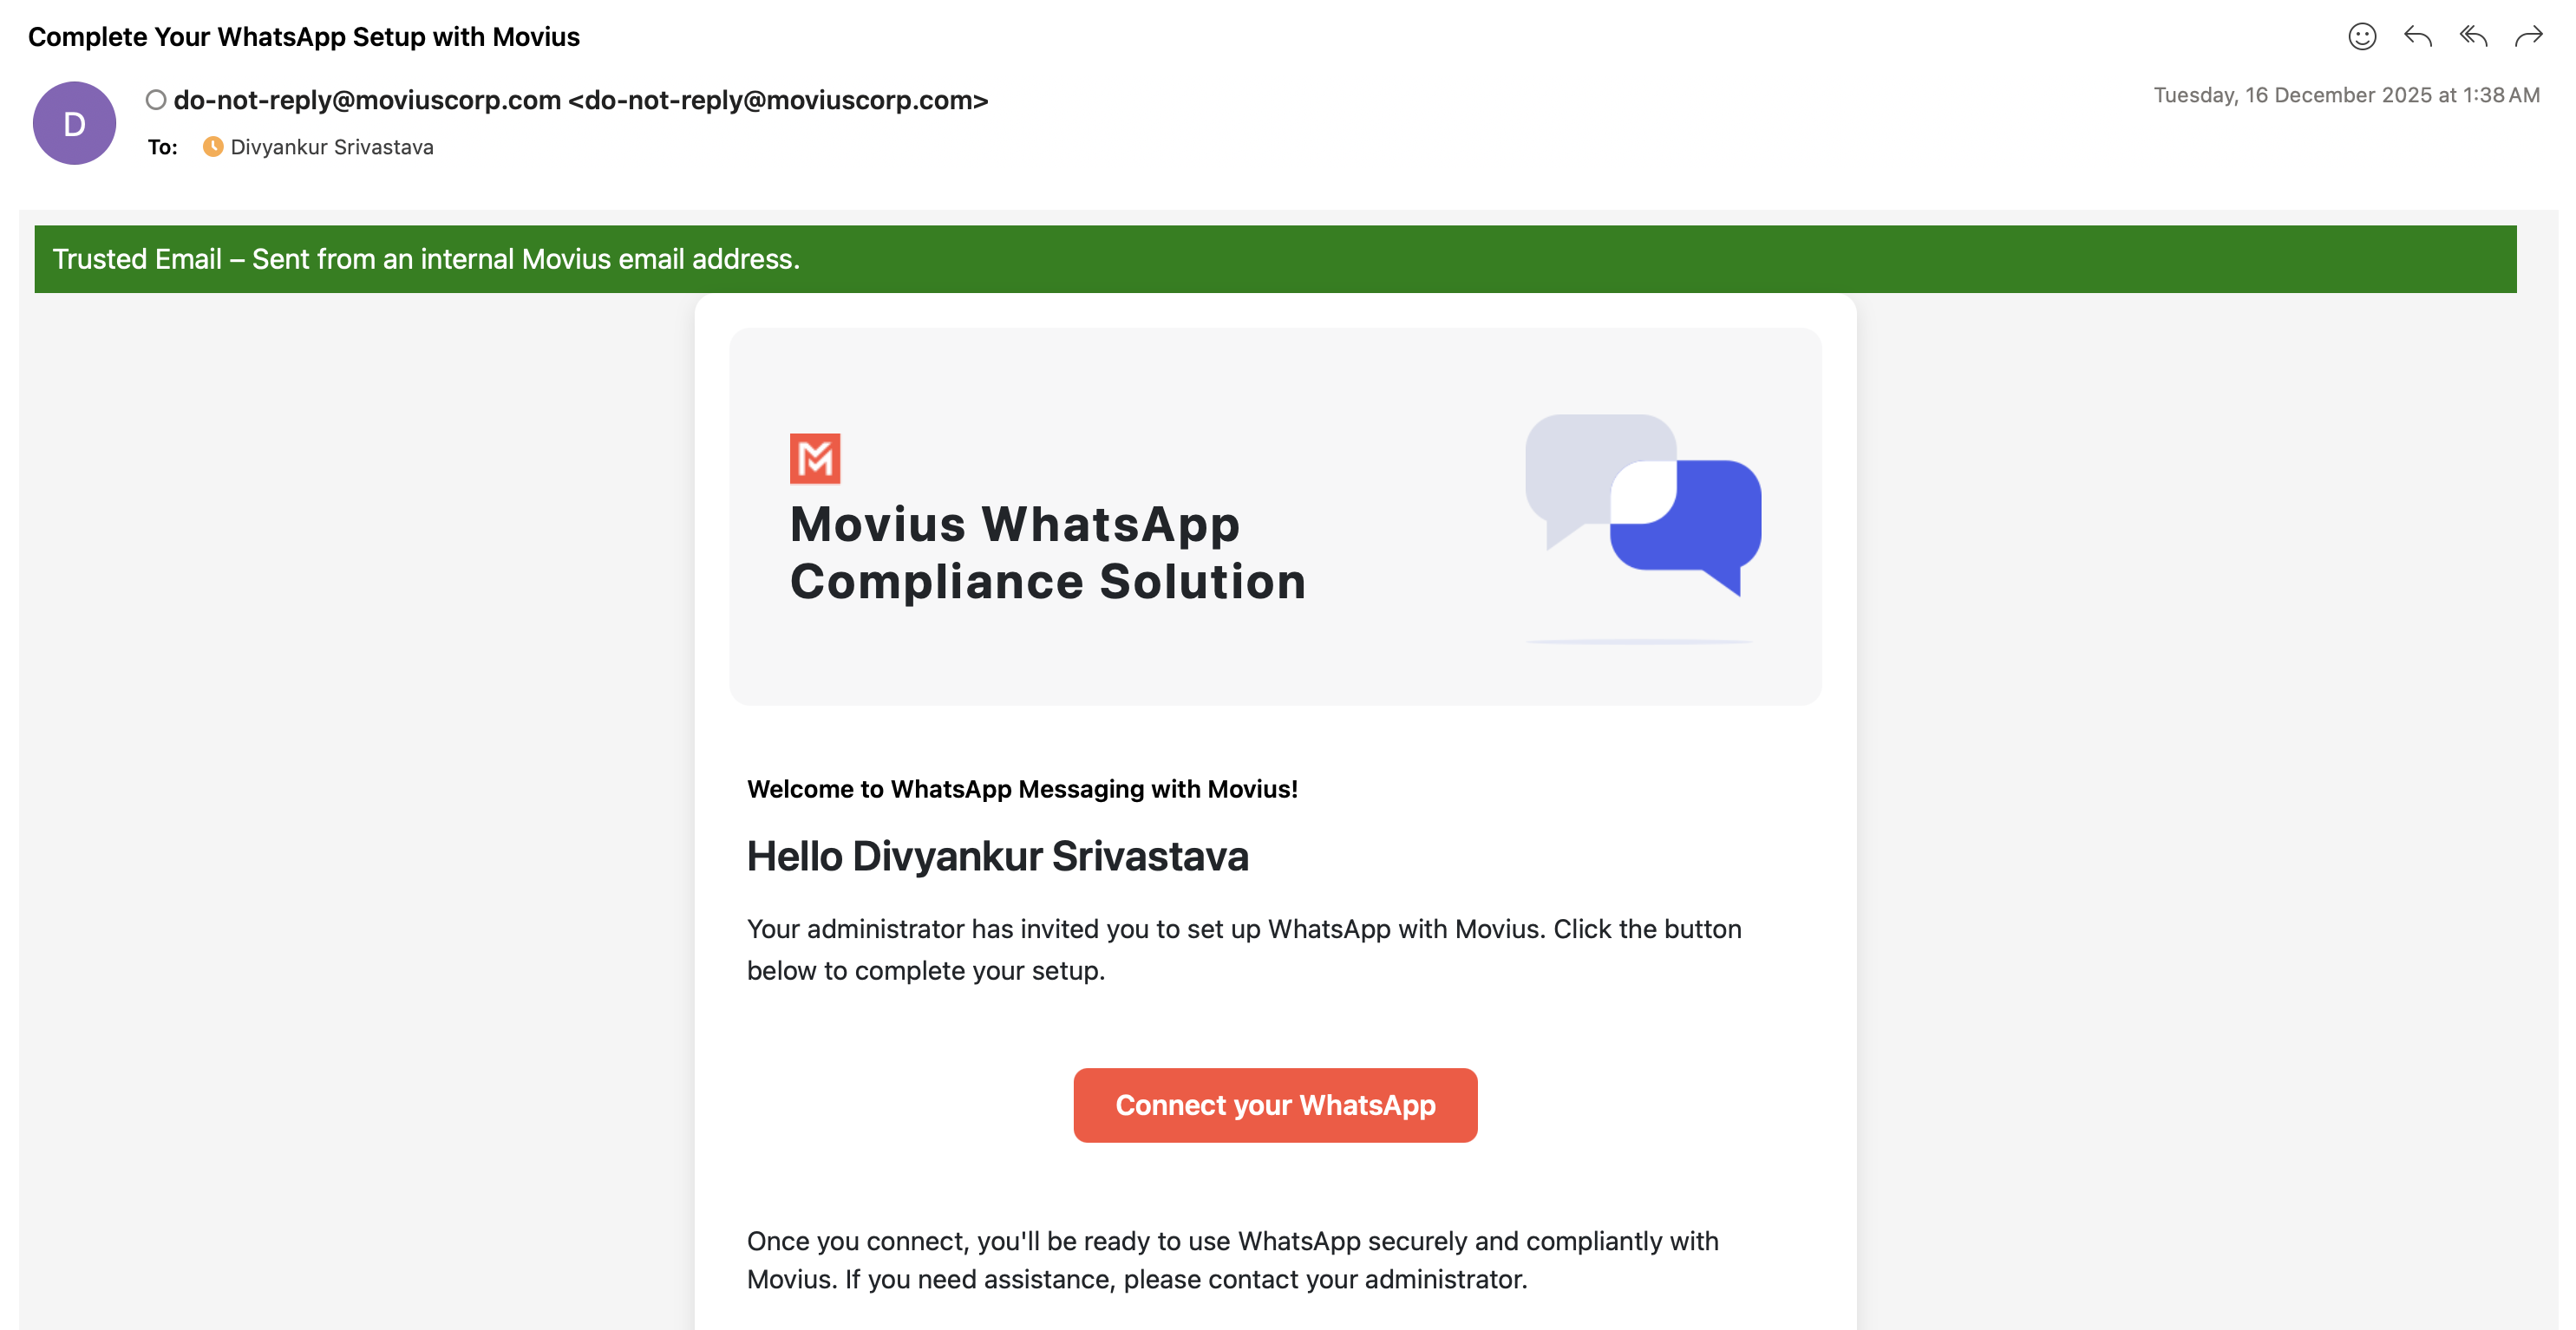Click the emoji reaction smiley icon

click(2361, 37)
